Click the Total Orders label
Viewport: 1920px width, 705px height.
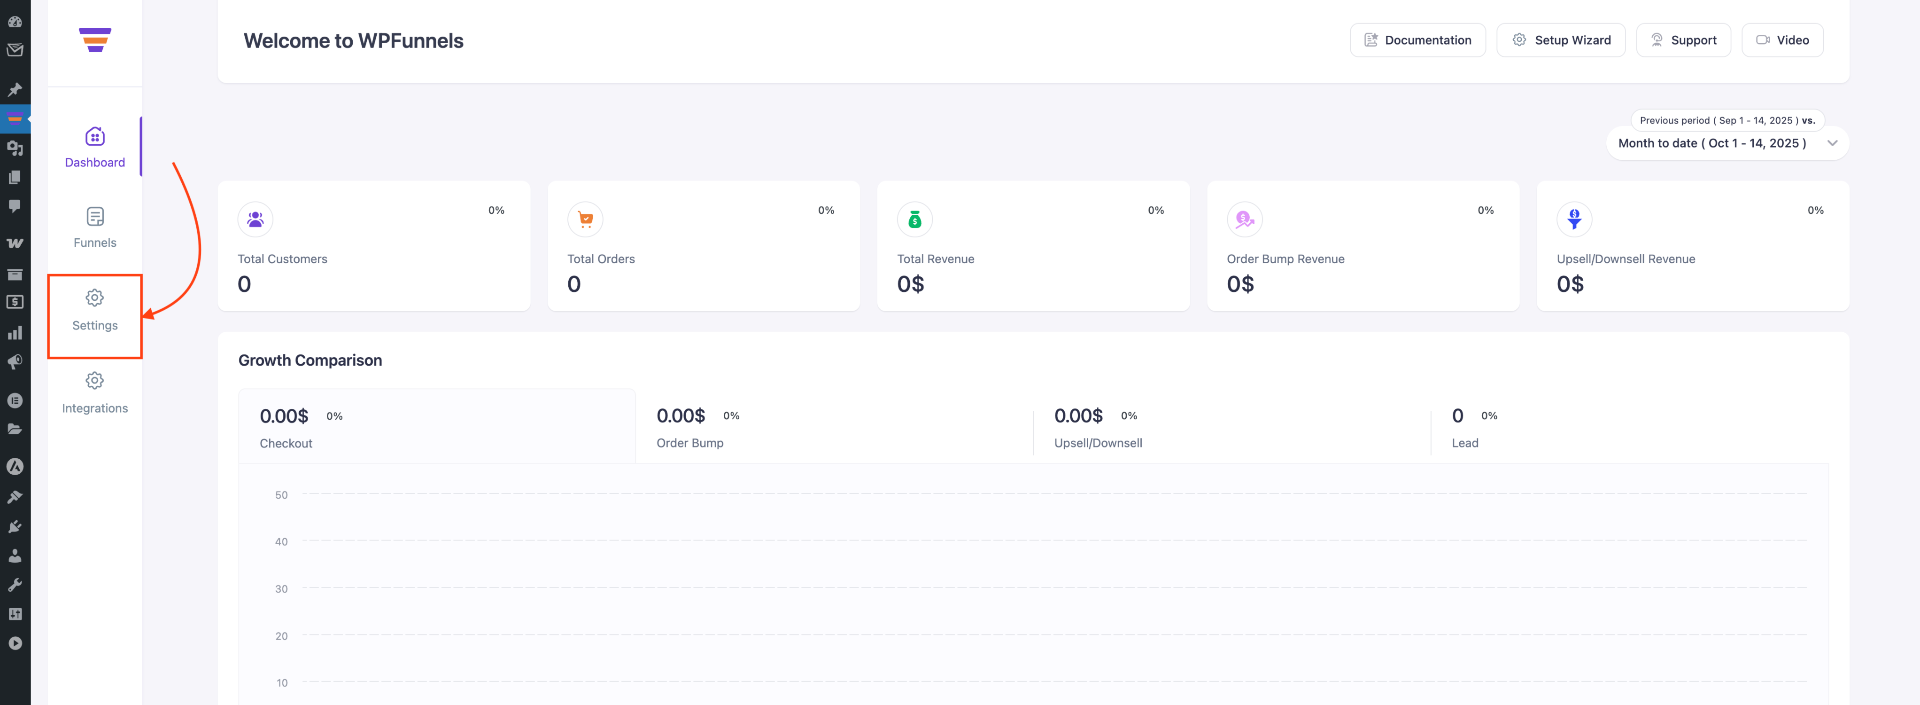tap(601, 259)
